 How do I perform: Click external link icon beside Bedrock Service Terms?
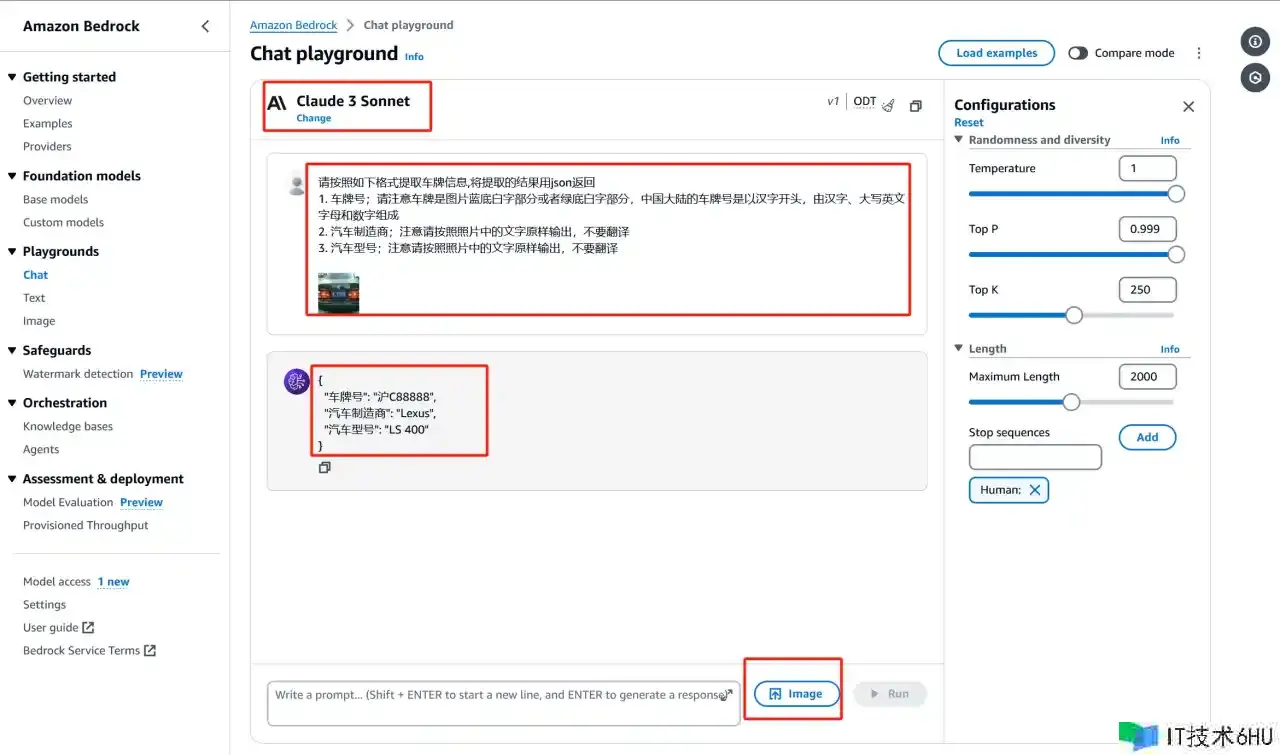click(150, 650)
